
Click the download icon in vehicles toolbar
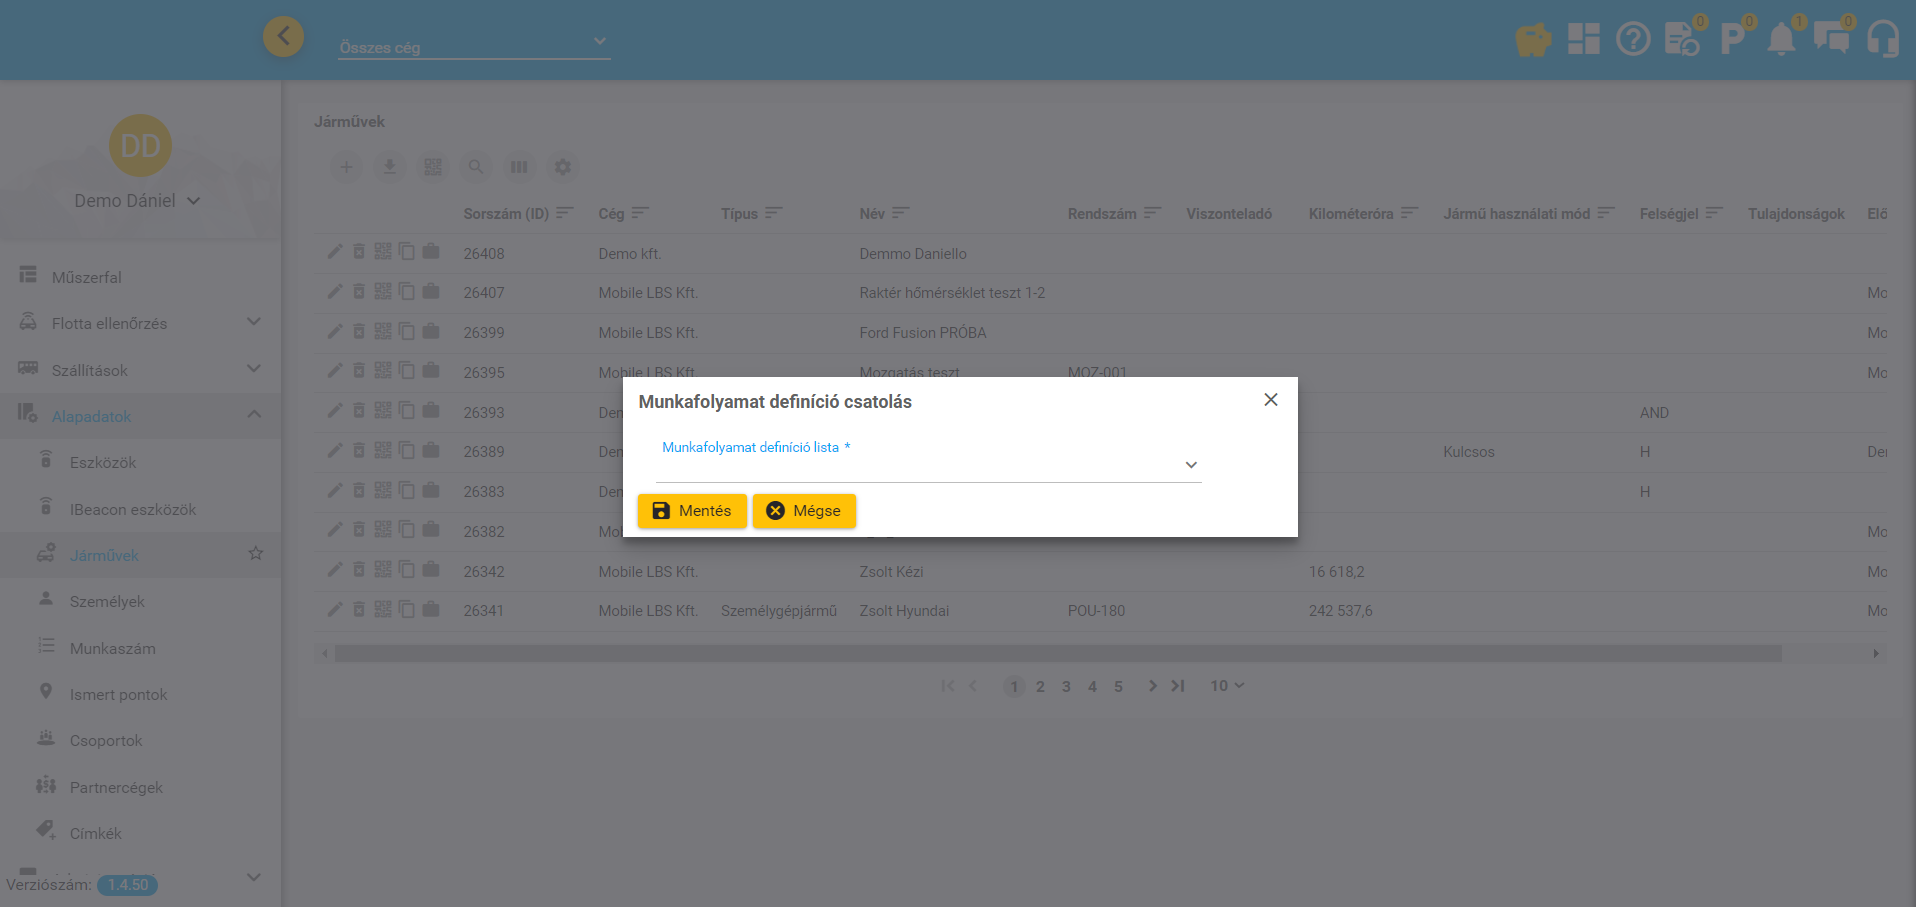coord(390,167)
